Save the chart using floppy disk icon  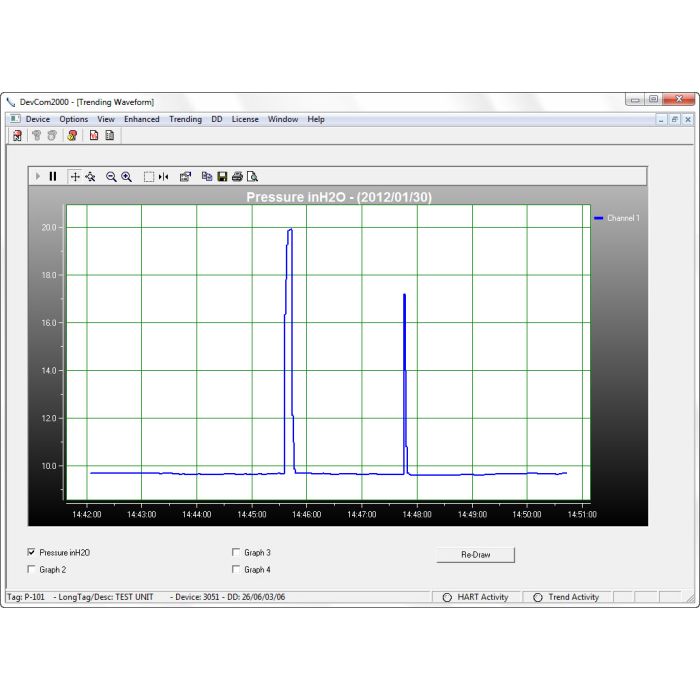coord(222,176)
